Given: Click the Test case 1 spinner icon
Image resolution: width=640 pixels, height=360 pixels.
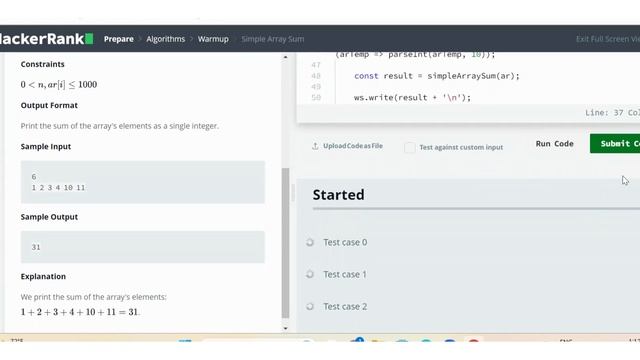Looking at the screenshot, I should click(x=310, y=274).
